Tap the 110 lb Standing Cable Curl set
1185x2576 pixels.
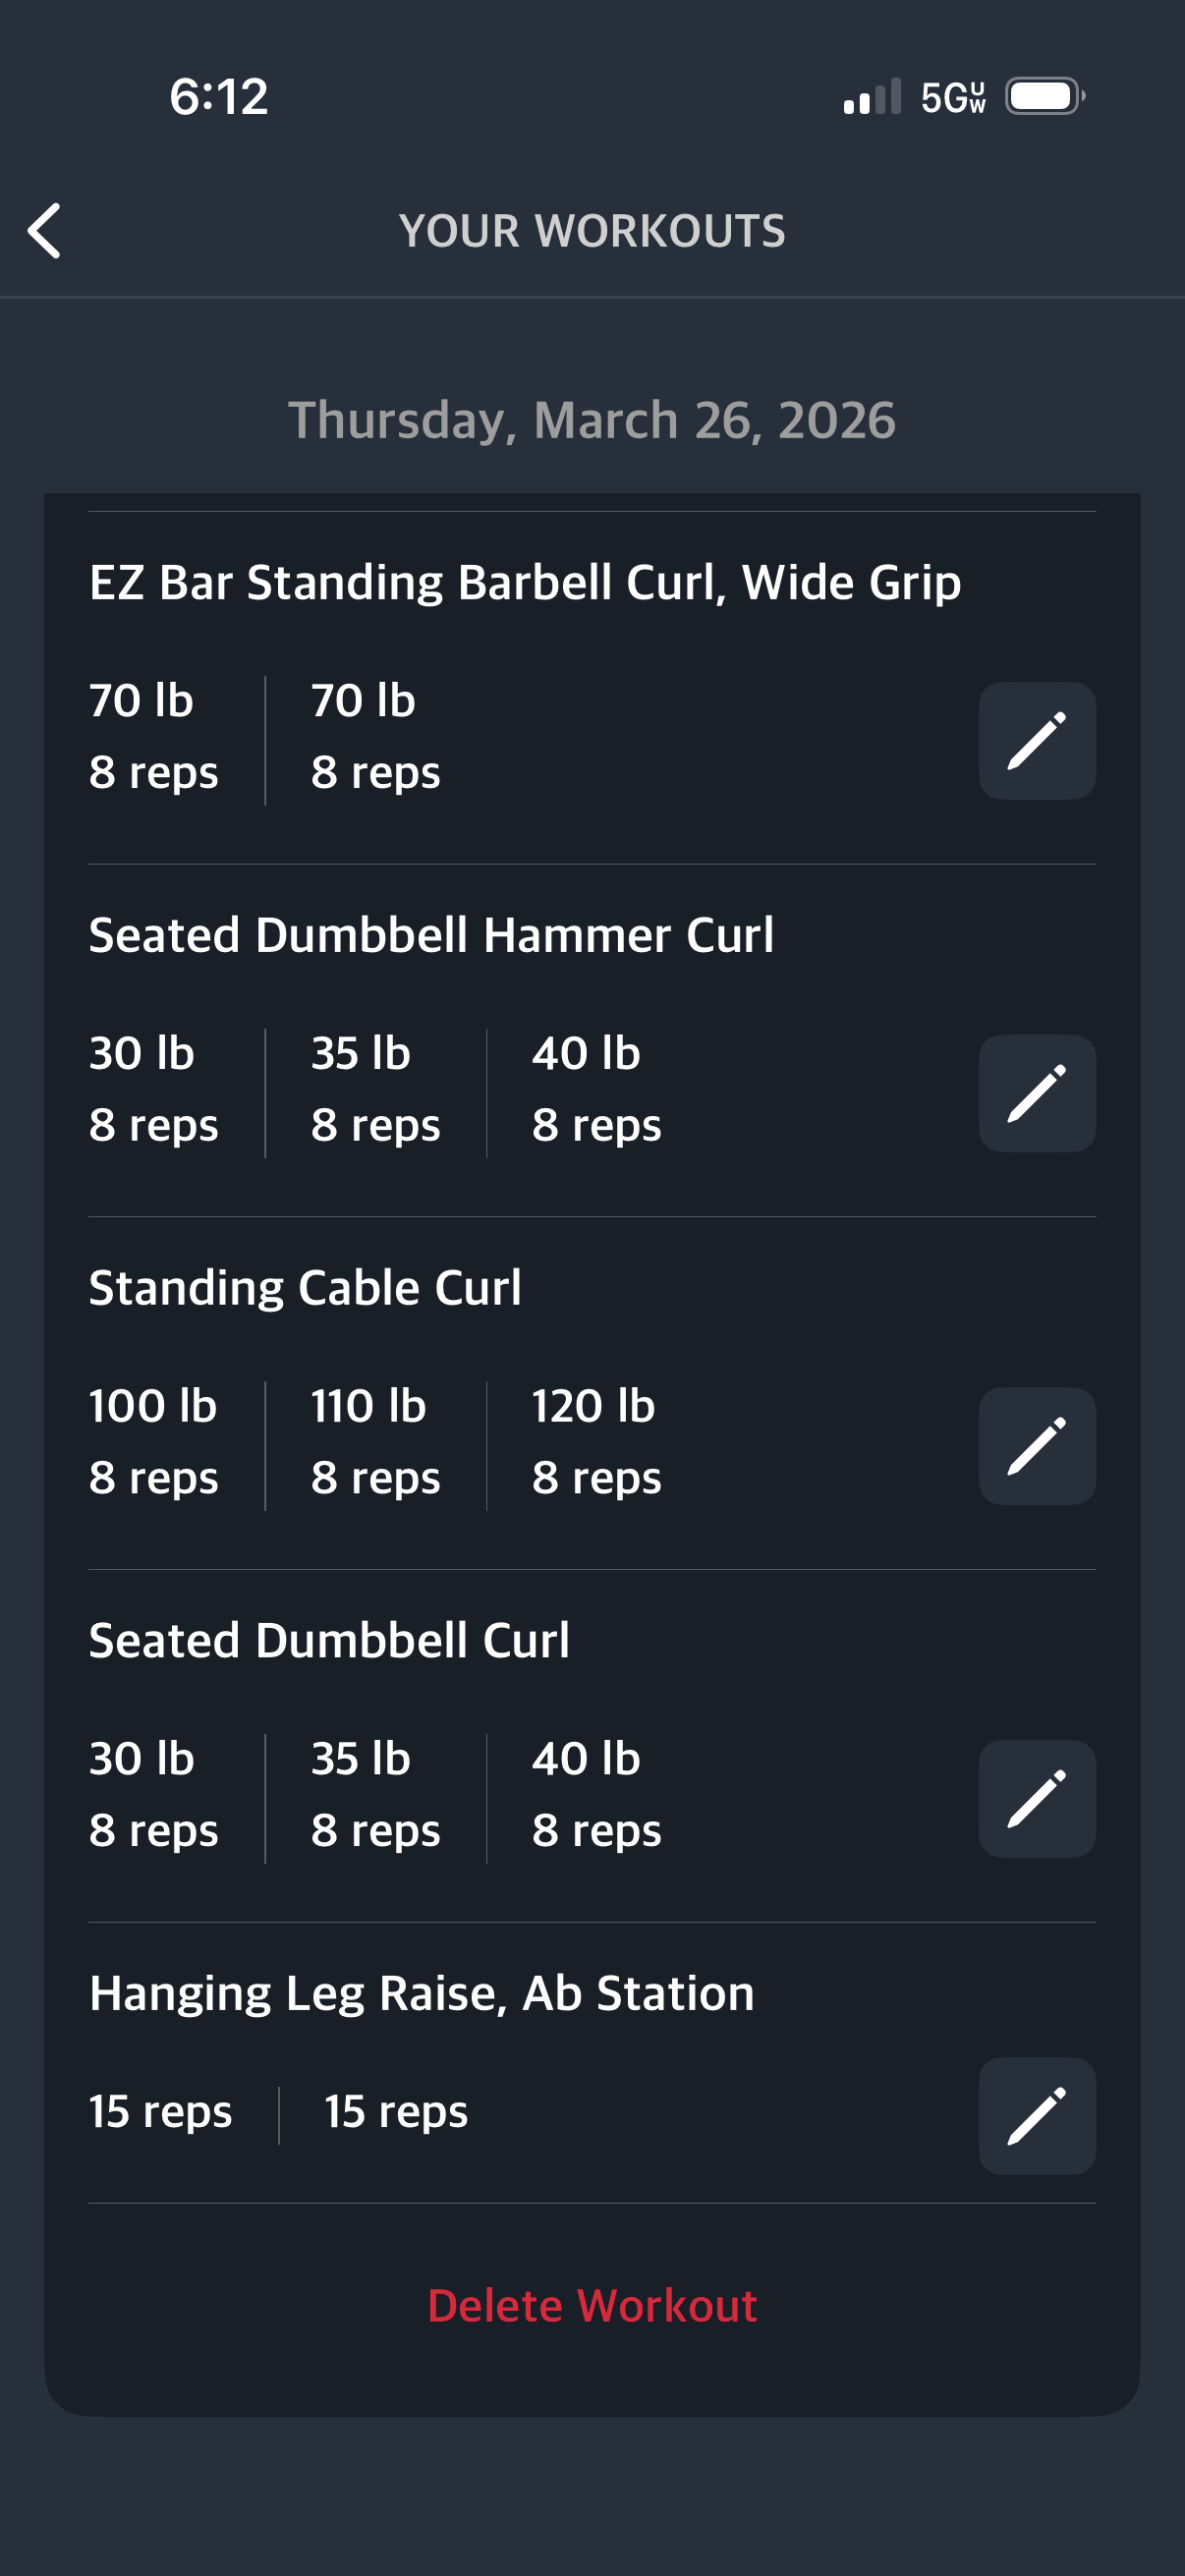375,1441
